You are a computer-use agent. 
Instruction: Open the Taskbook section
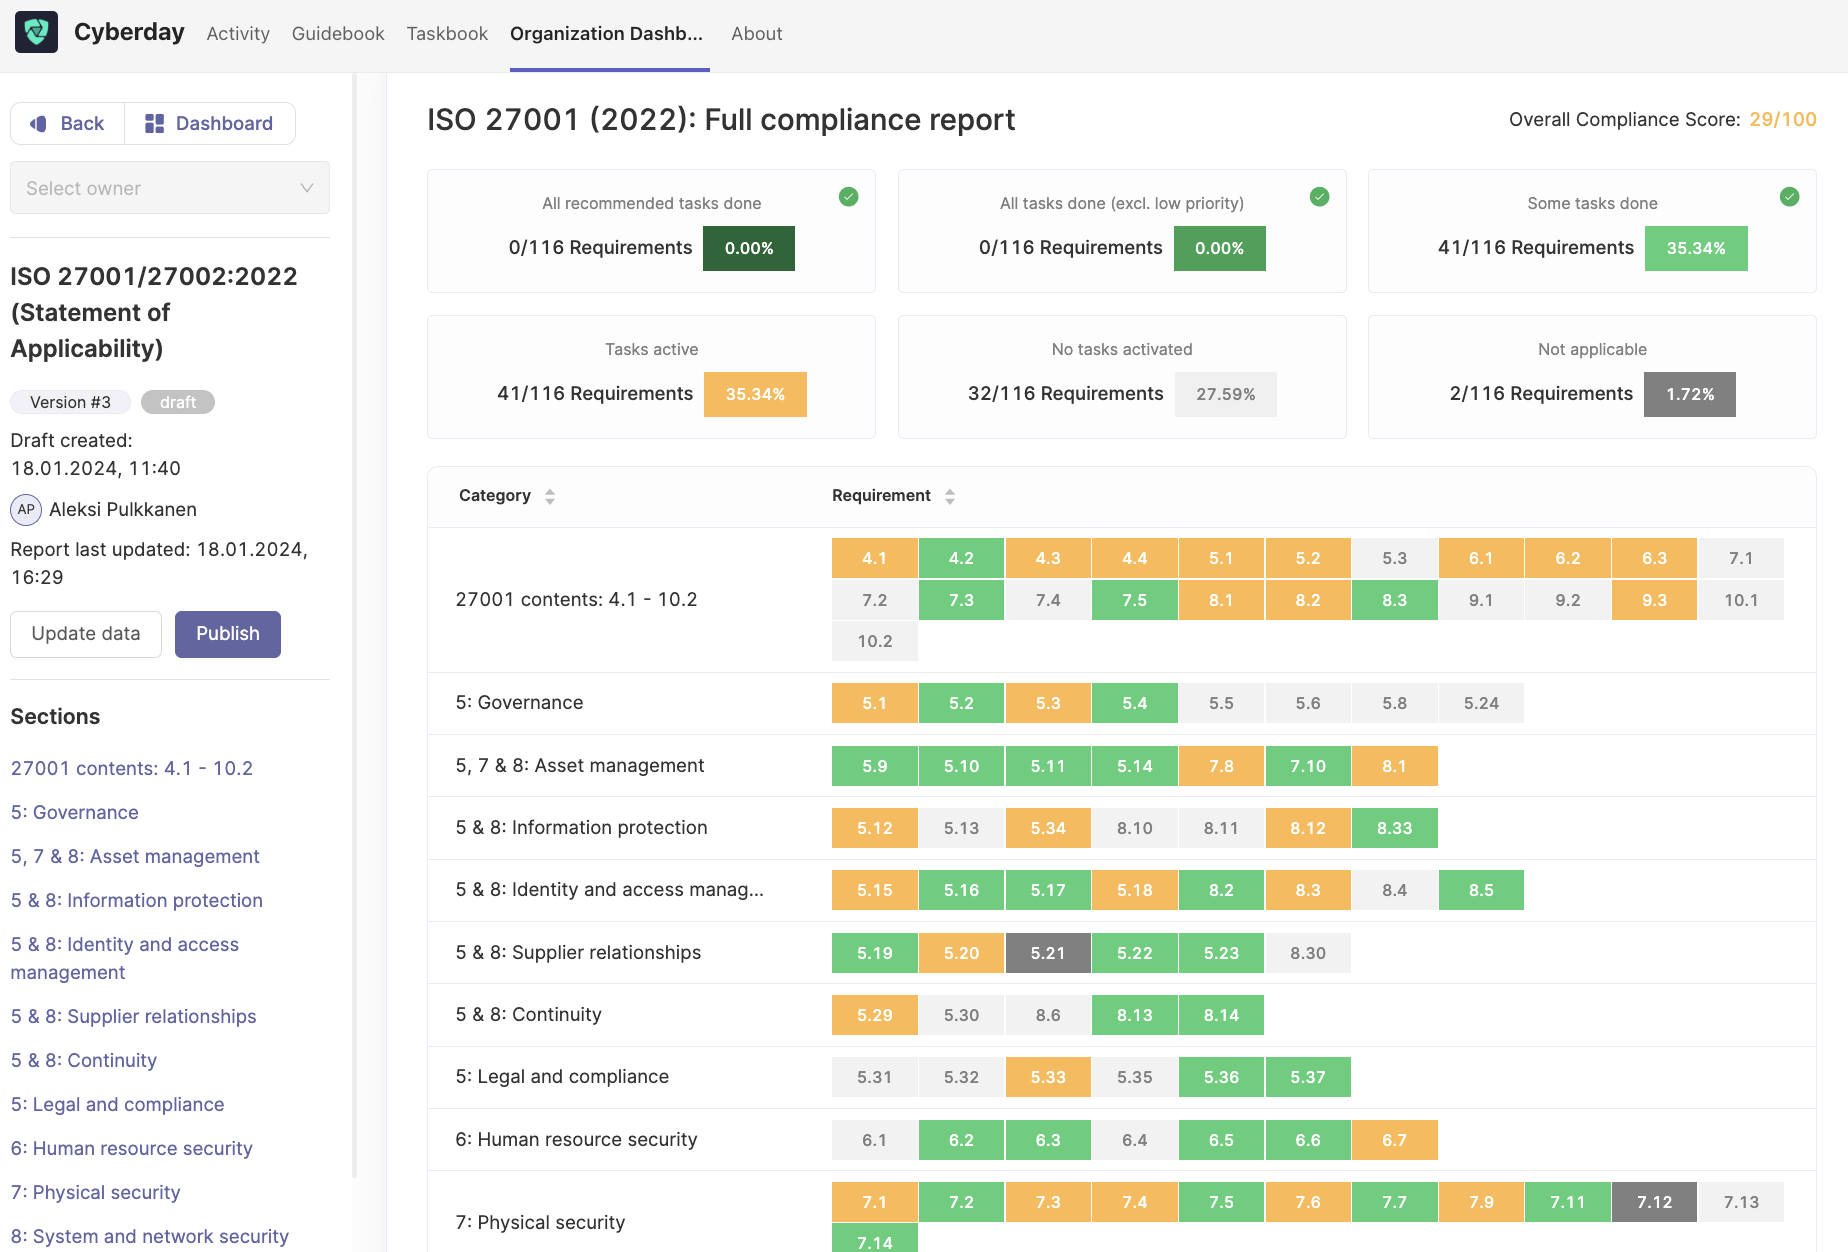447,33
